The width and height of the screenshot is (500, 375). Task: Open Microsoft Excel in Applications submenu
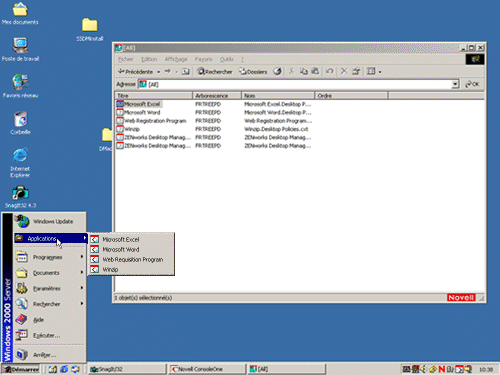(x=131, y=239)
